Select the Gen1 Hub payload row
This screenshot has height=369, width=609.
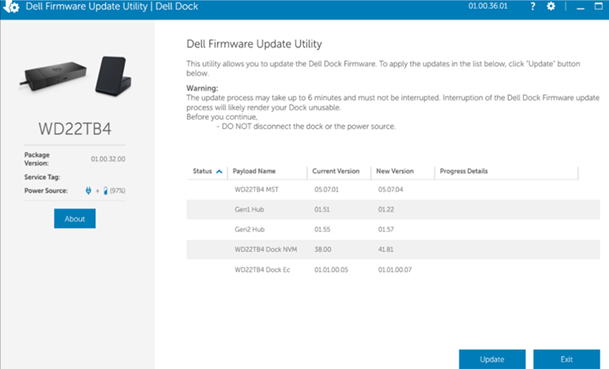393,209
